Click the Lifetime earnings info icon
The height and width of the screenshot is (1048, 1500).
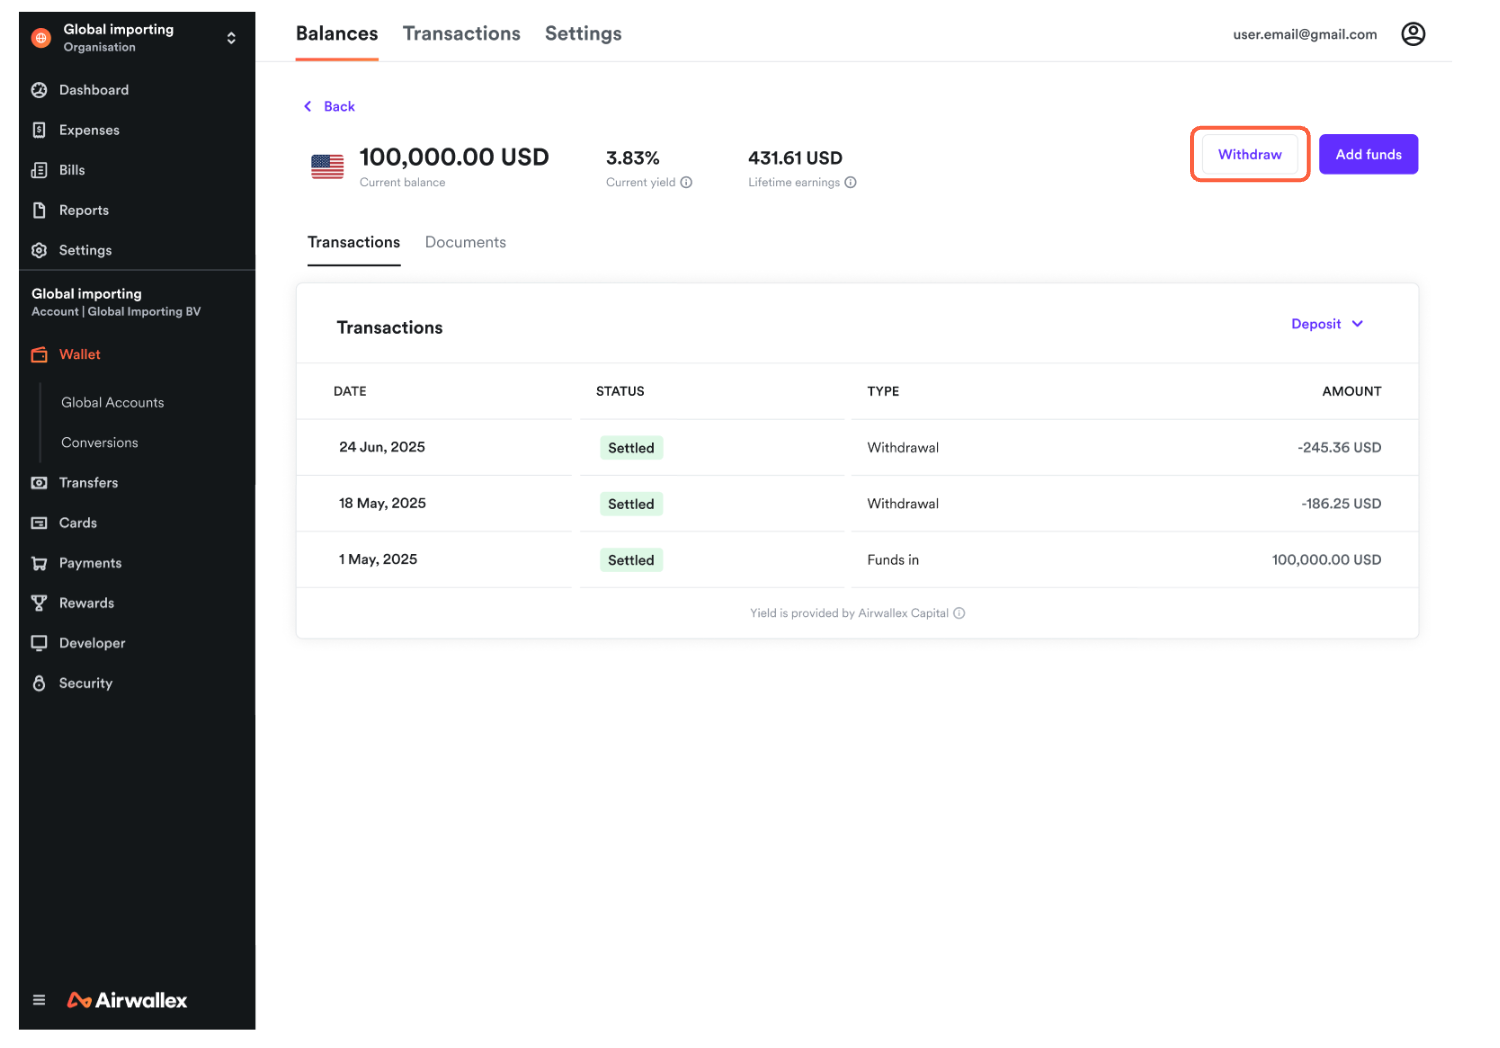[850, 182]
